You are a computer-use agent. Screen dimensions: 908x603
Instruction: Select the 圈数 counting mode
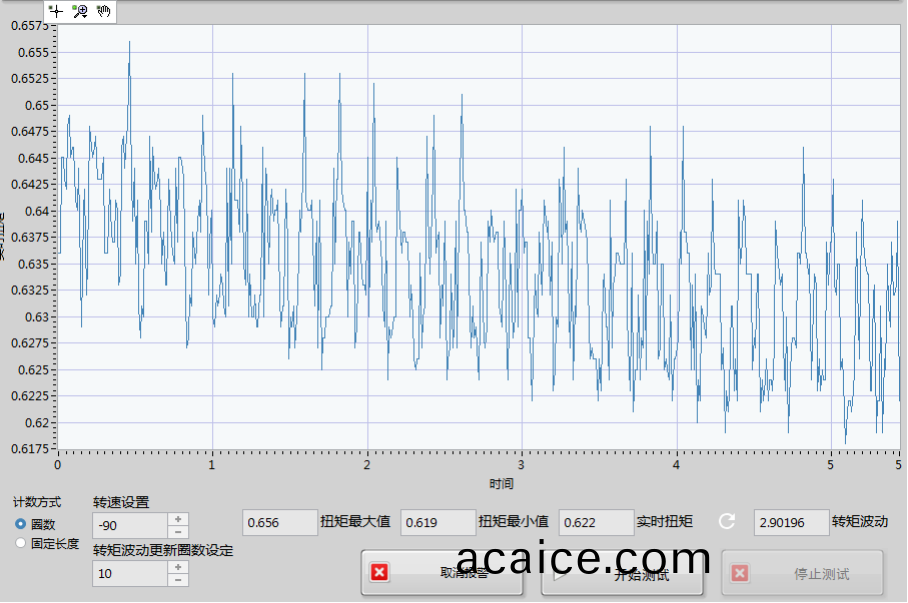(x=21, y=524)
